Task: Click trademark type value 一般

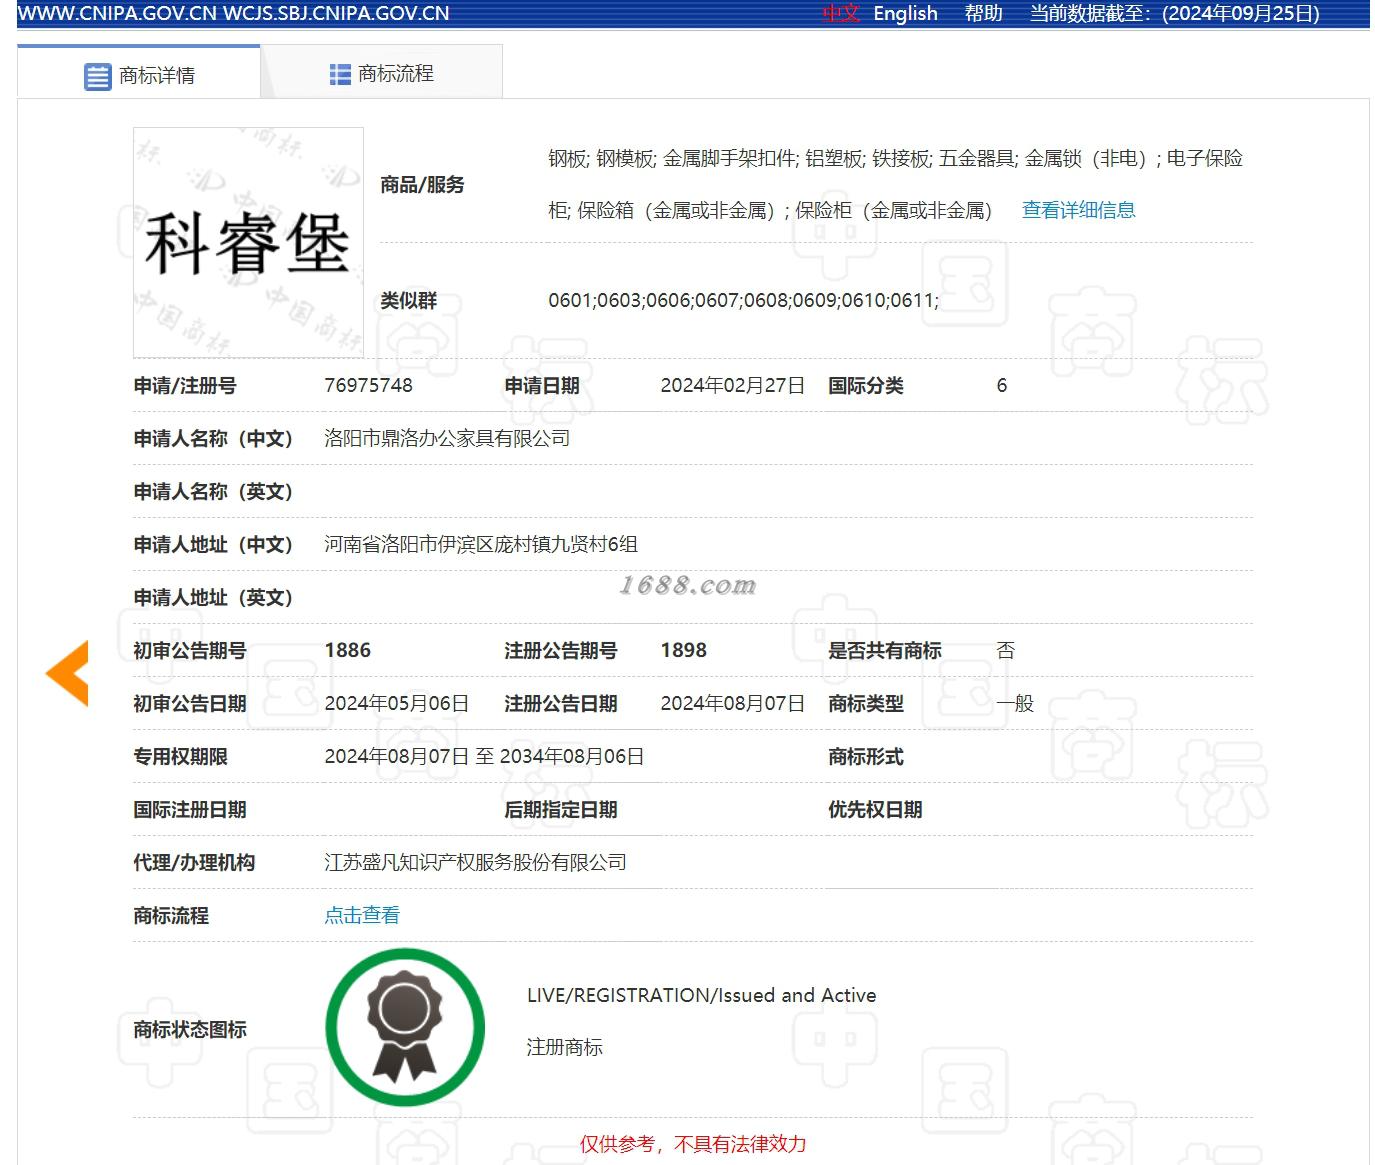Action: 1015,703
